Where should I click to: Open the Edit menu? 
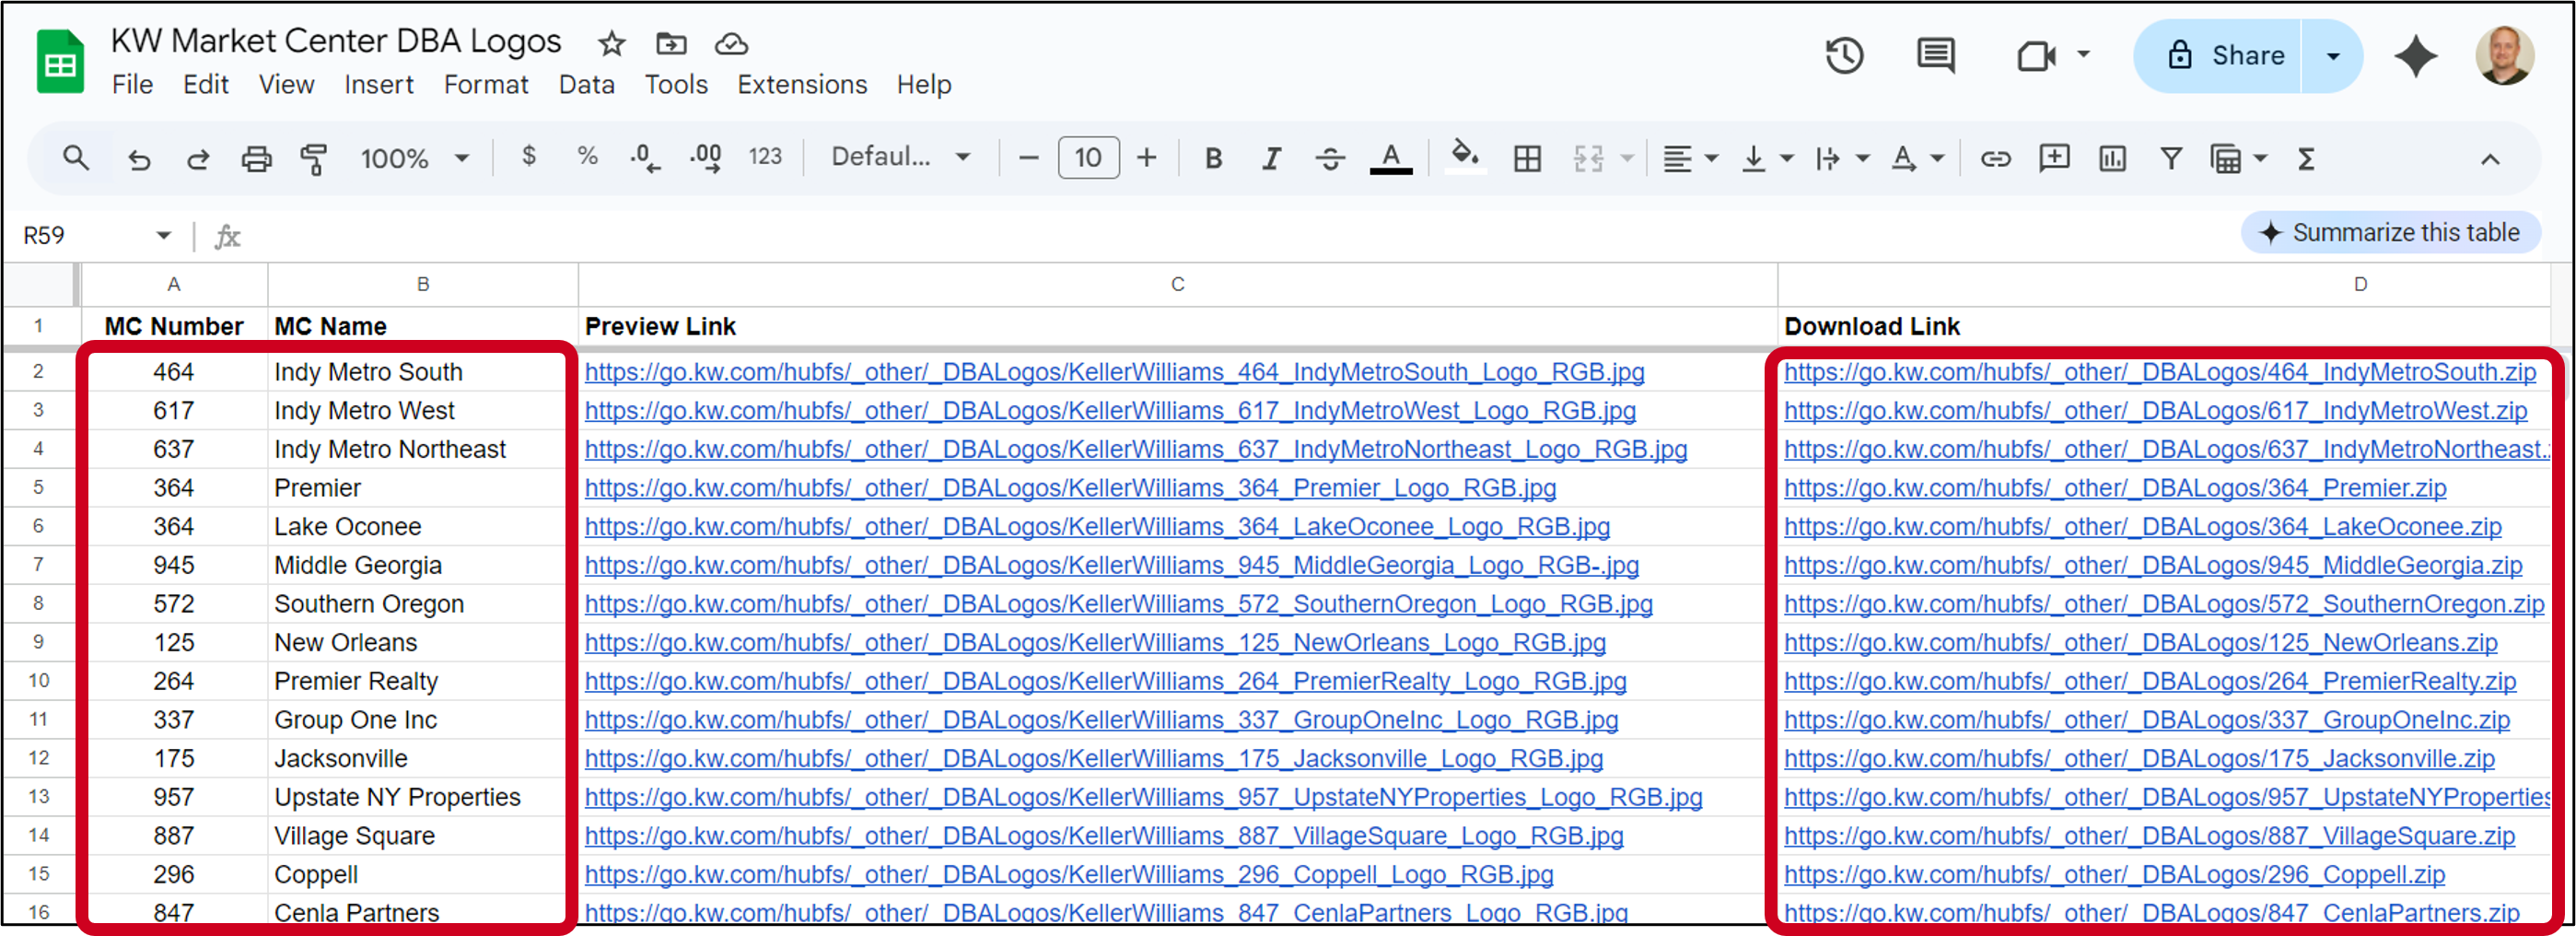coord(206,85)
